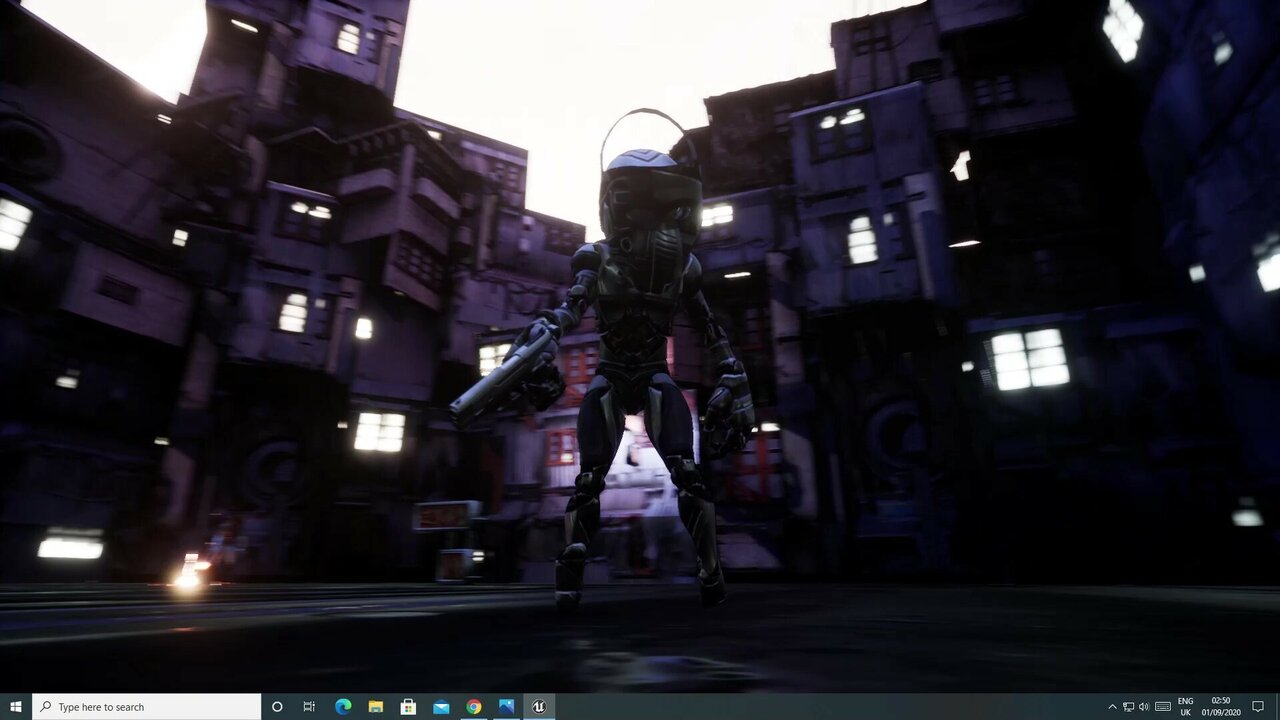Viewport: 1280px width, 720px height.
Task: Launch Google Chrome from the taskbar
Action: click(x=474, y=706)
